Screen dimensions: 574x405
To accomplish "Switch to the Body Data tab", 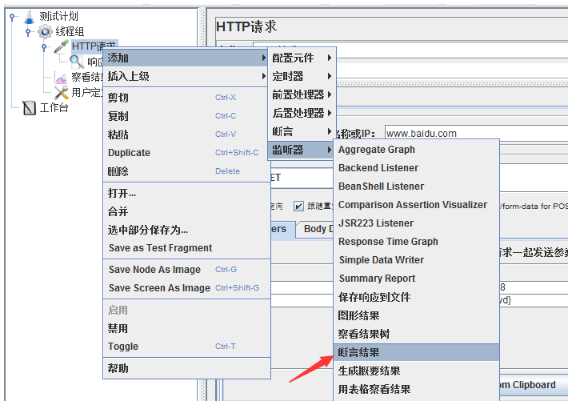I will click(x=316, y=229).
